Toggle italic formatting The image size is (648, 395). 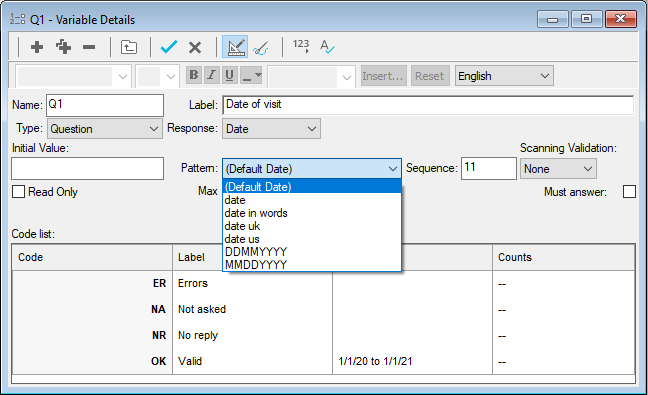[212, 75]
